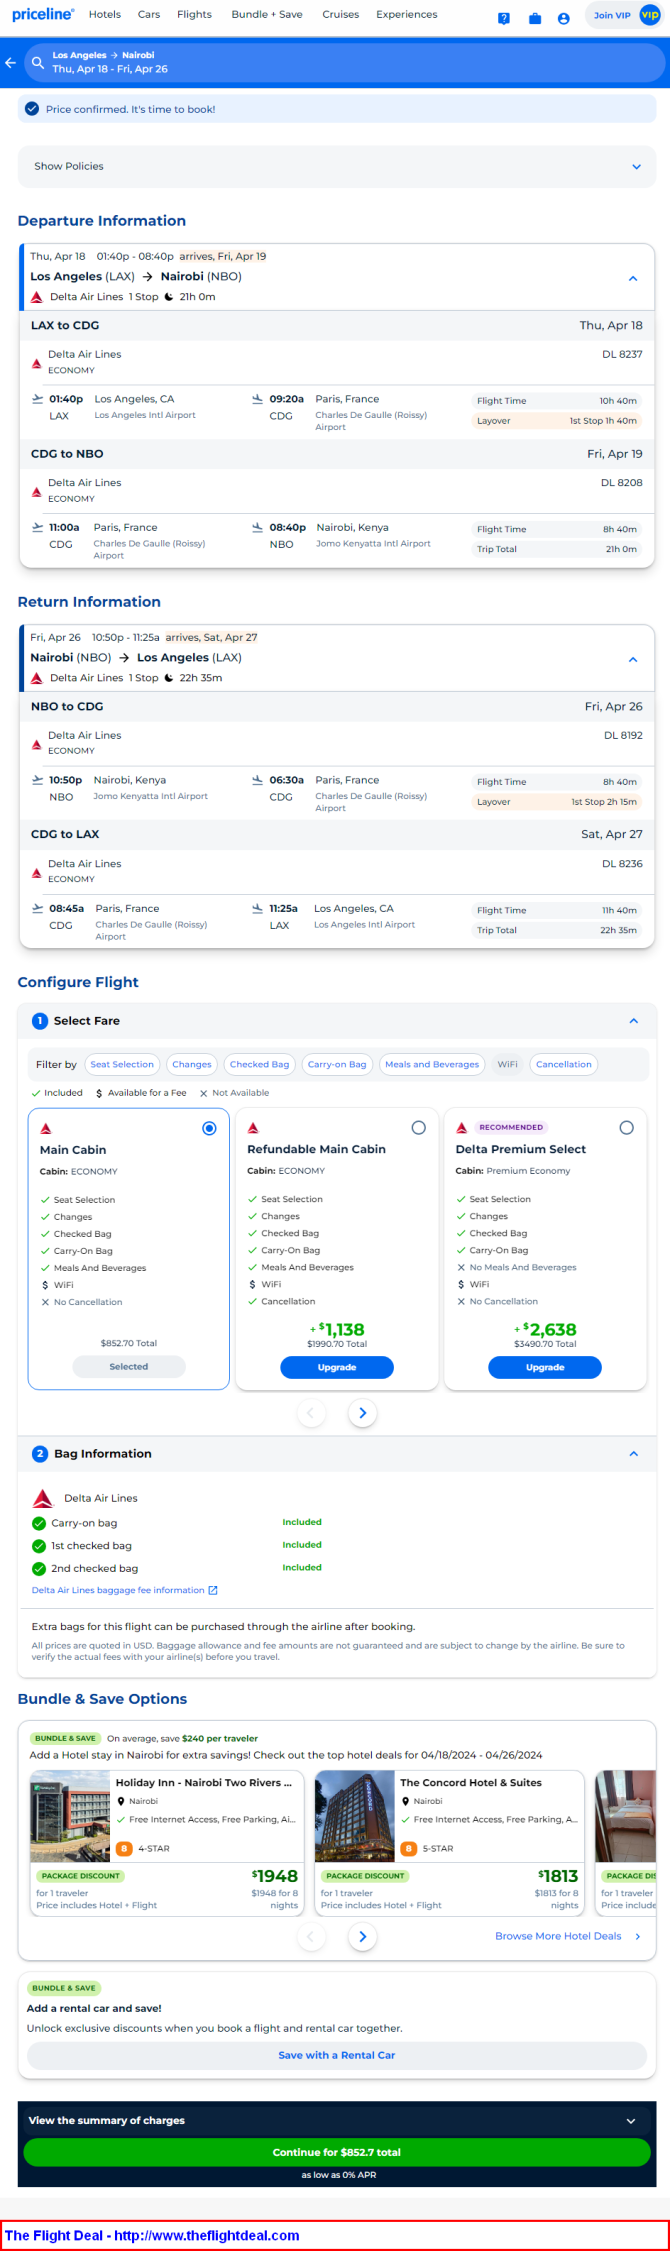
Task: Click overnight moon icon on departure summary
Action: pos(169,297)
